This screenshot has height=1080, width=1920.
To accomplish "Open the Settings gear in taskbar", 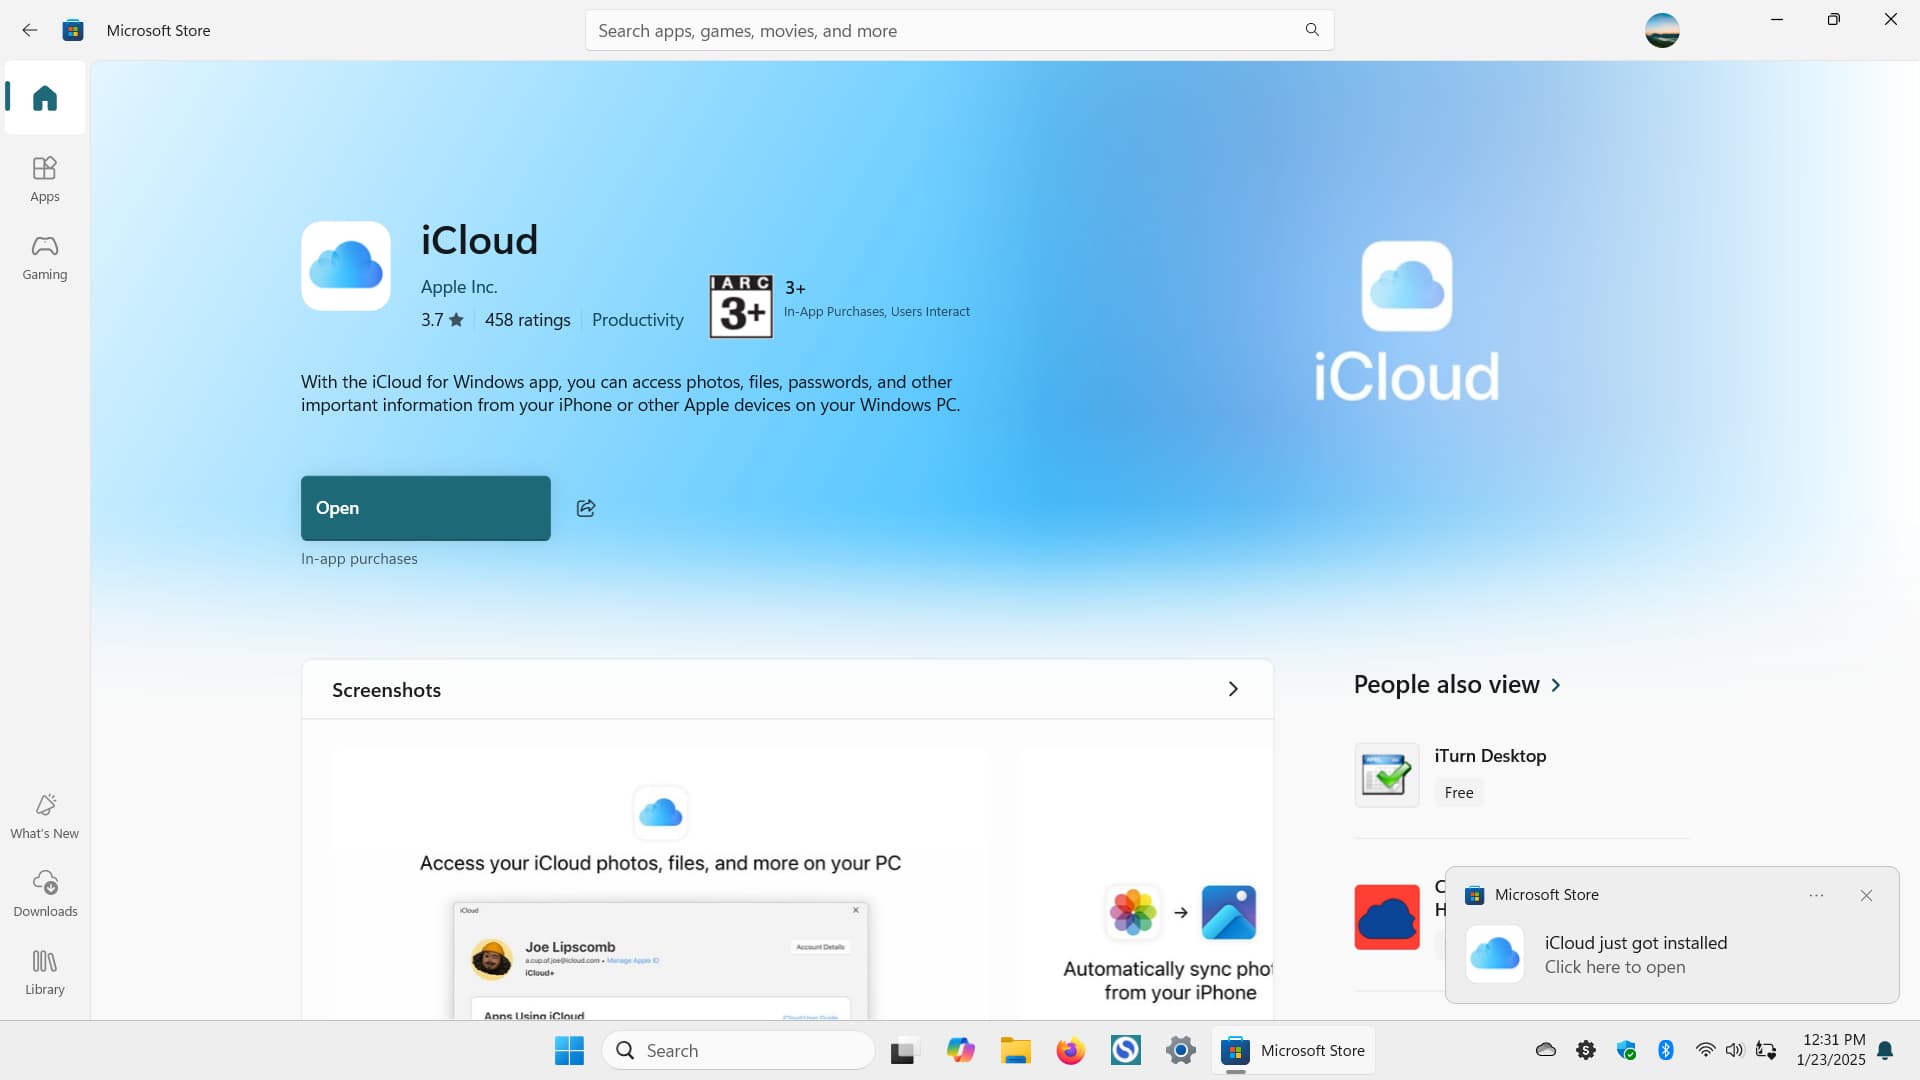I will click(1181, 1050).
